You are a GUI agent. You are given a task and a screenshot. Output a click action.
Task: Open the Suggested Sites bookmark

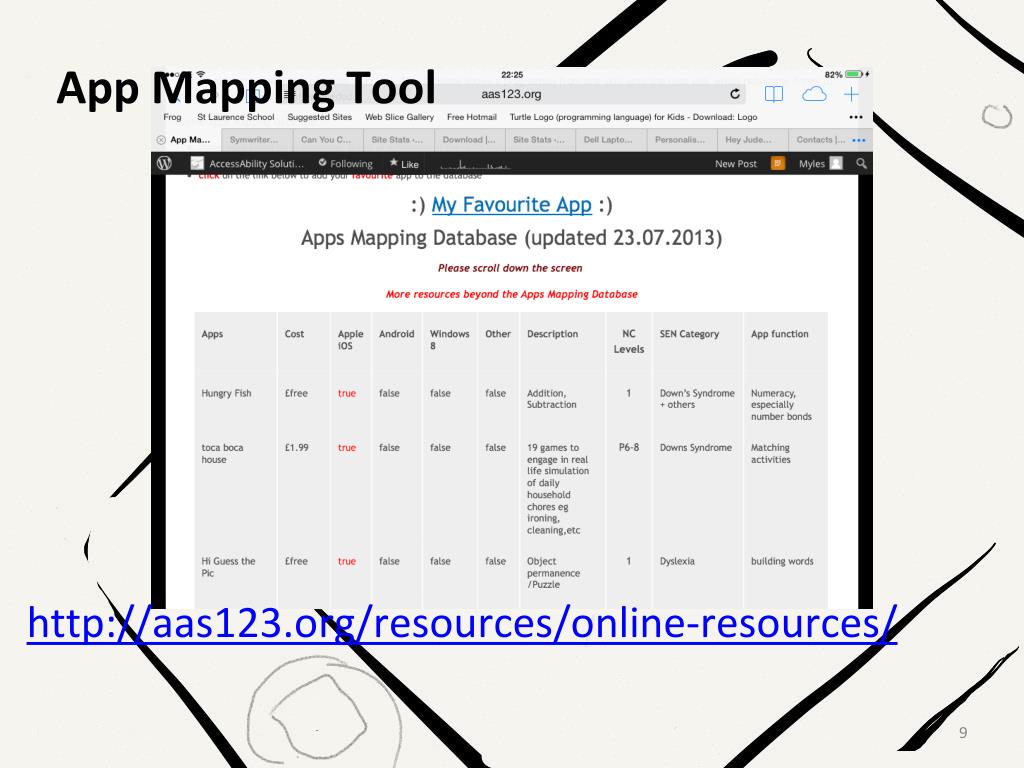(319, 117)
